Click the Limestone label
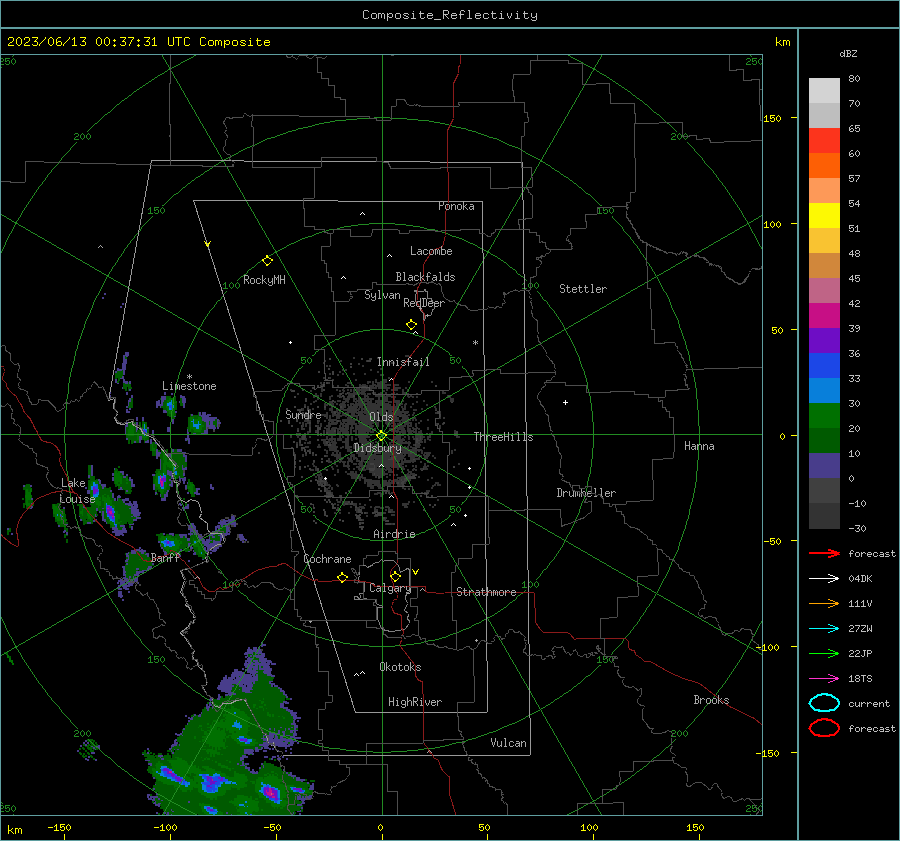The width and height of the screenshot is (900, 841). point(189,386)
